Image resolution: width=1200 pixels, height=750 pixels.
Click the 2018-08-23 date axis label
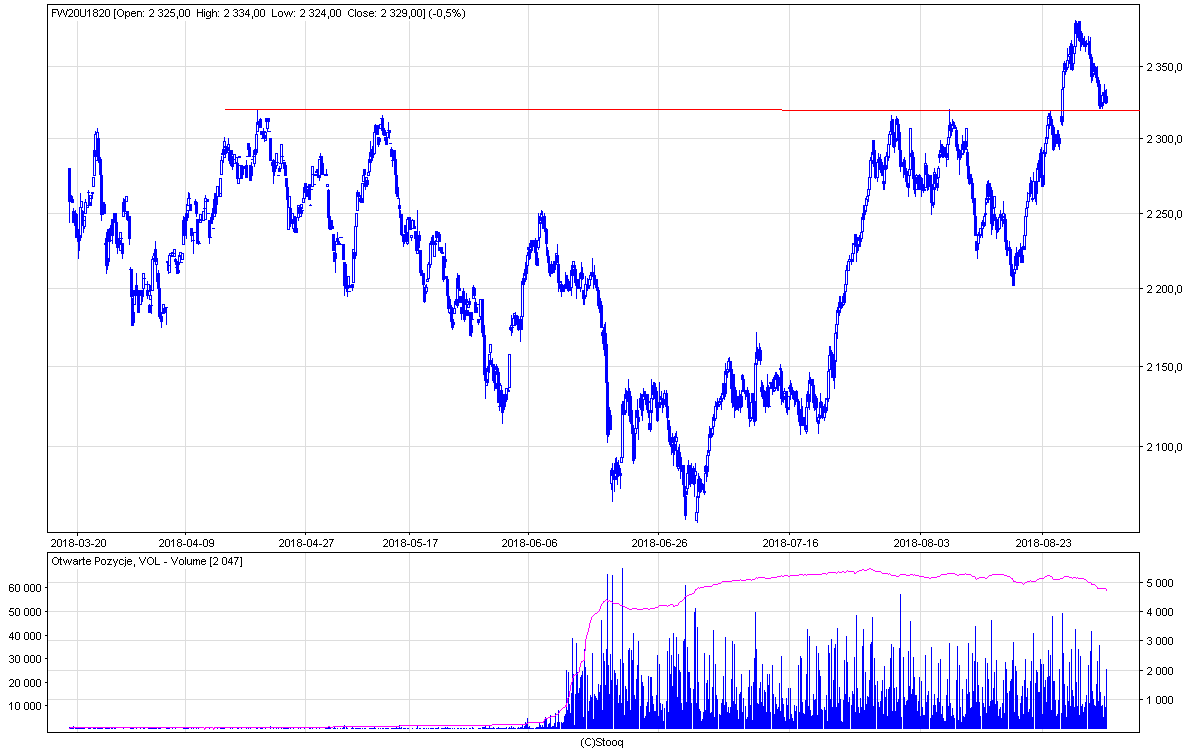[x=1043, y=543]
